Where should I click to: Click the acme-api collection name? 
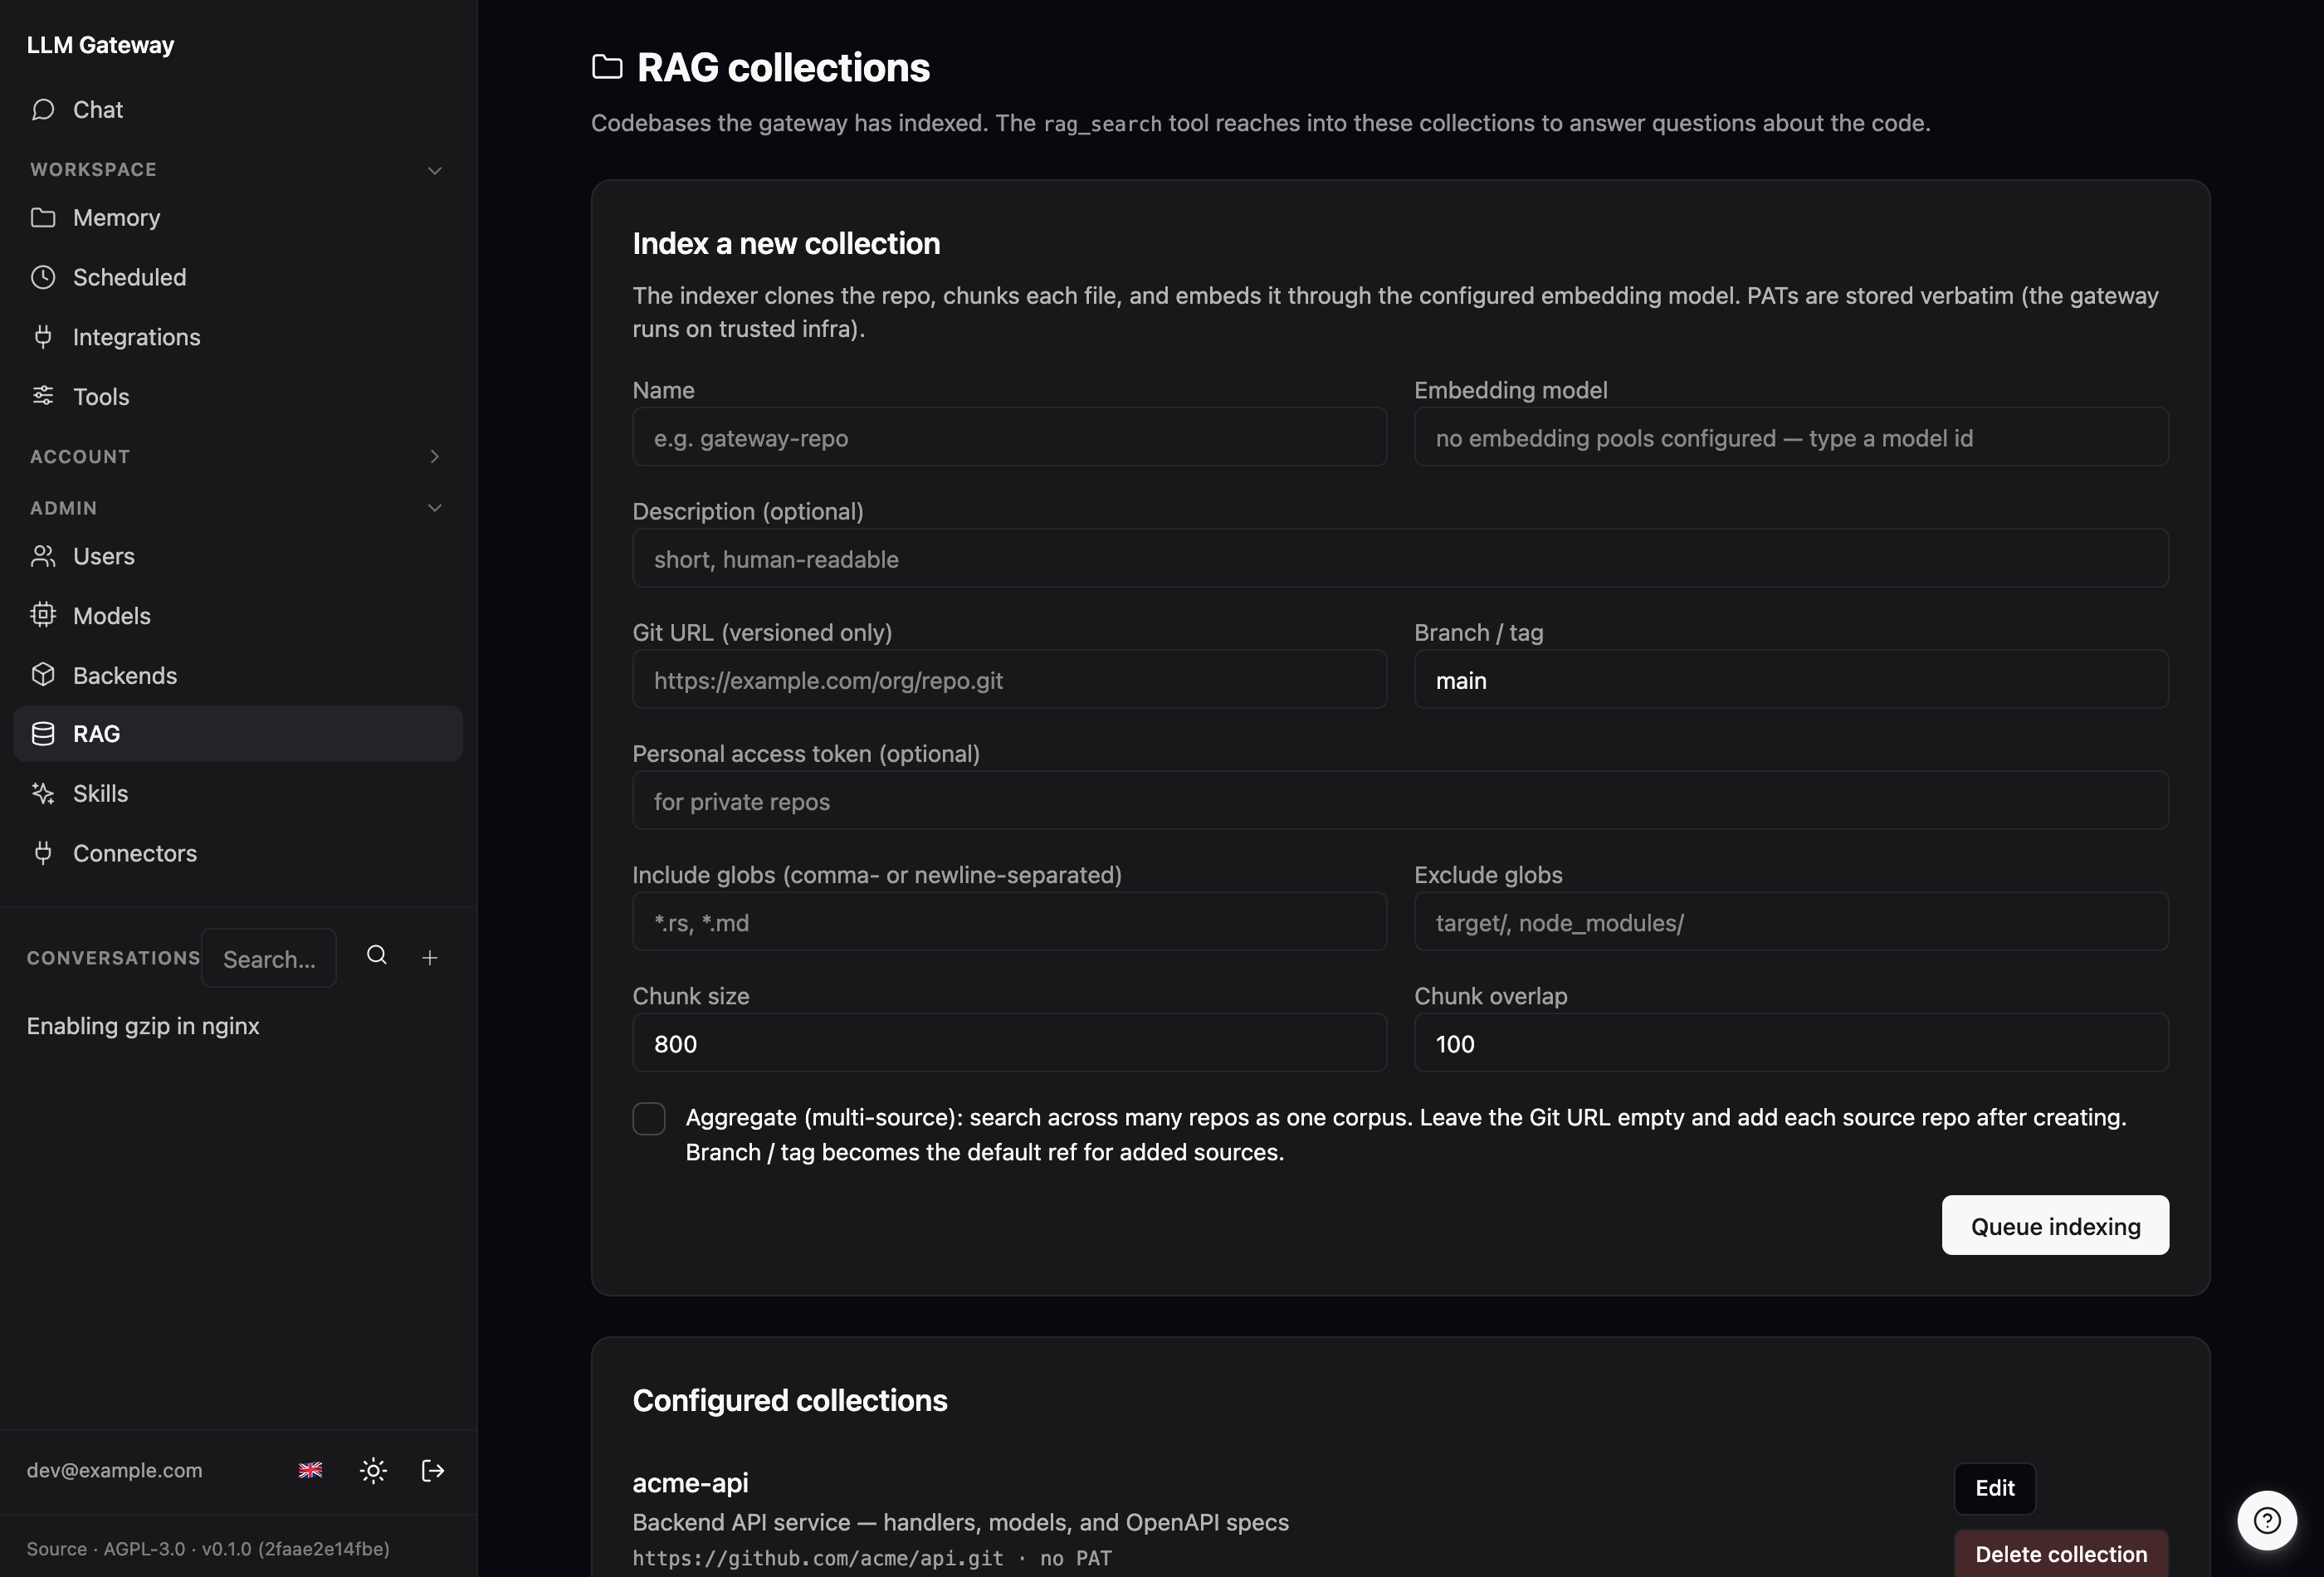click(690, 1482)
